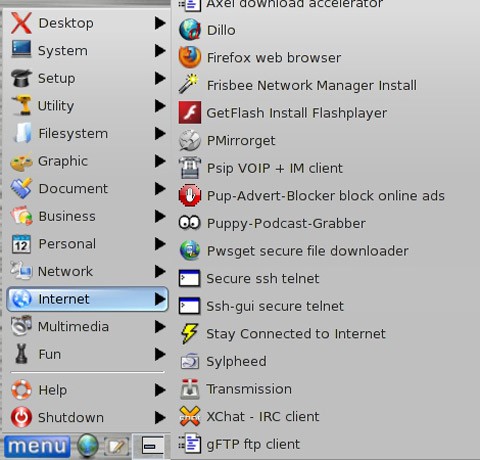Expand the Business submenu arrow
The width and height of the screenshot is (480, 460).
pyautogui.click(x=160, y=216)
